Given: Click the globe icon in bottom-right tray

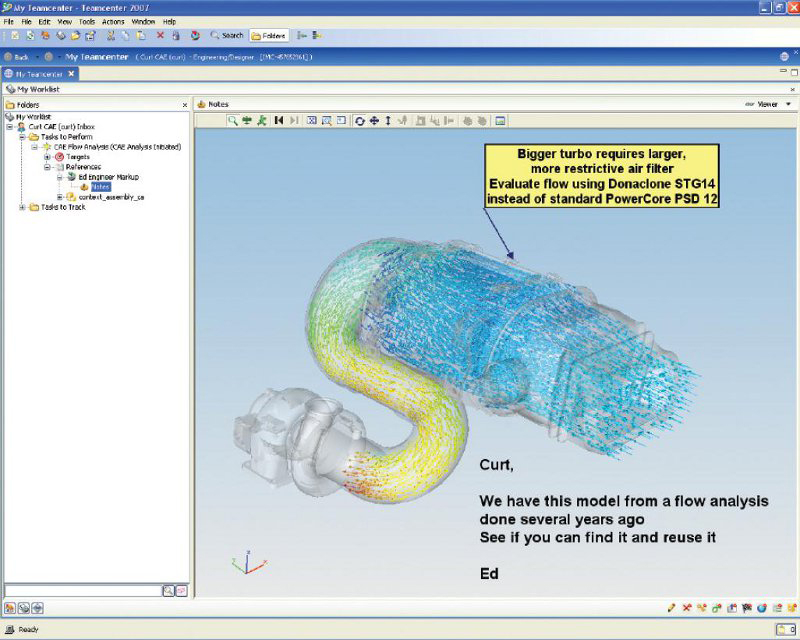Looking at the screenshot, I should point(762,607).
